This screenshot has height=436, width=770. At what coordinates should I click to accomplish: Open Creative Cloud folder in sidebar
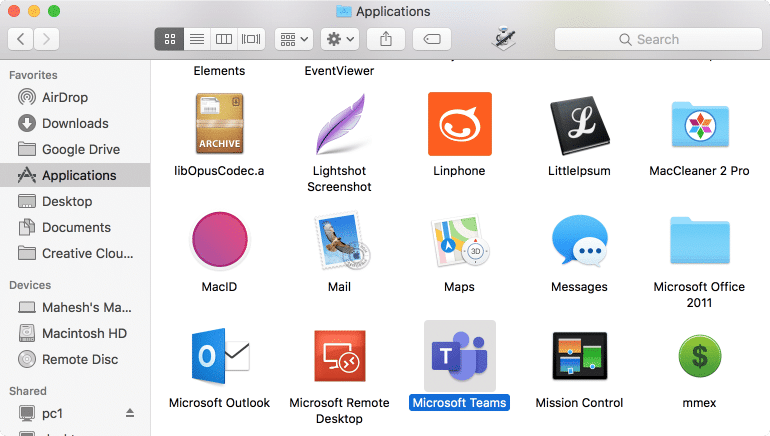click(75, 253)
